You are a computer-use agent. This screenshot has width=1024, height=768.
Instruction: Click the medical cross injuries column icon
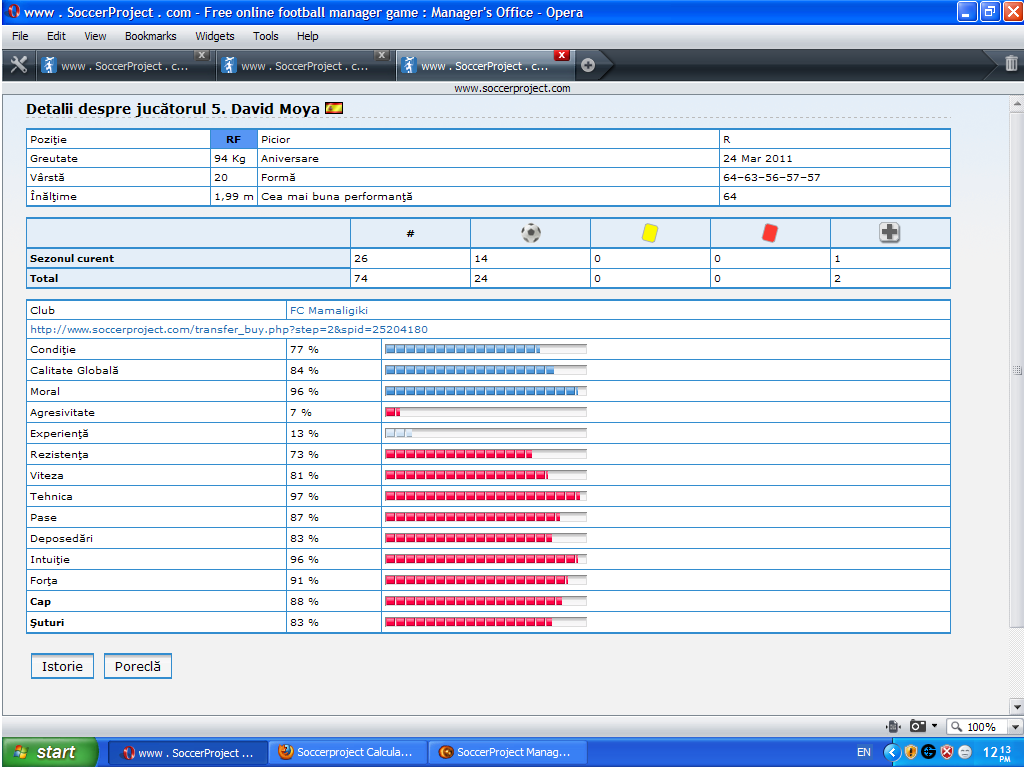pyautogui.click(x=889, y=232)
